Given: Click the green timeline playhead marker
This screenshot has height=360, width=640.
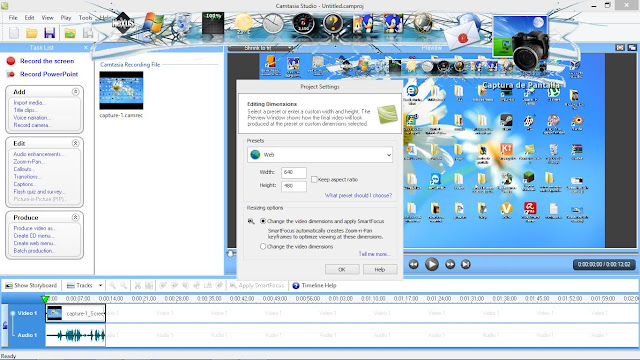Looking at the screenshot, I should pos(45,299).
